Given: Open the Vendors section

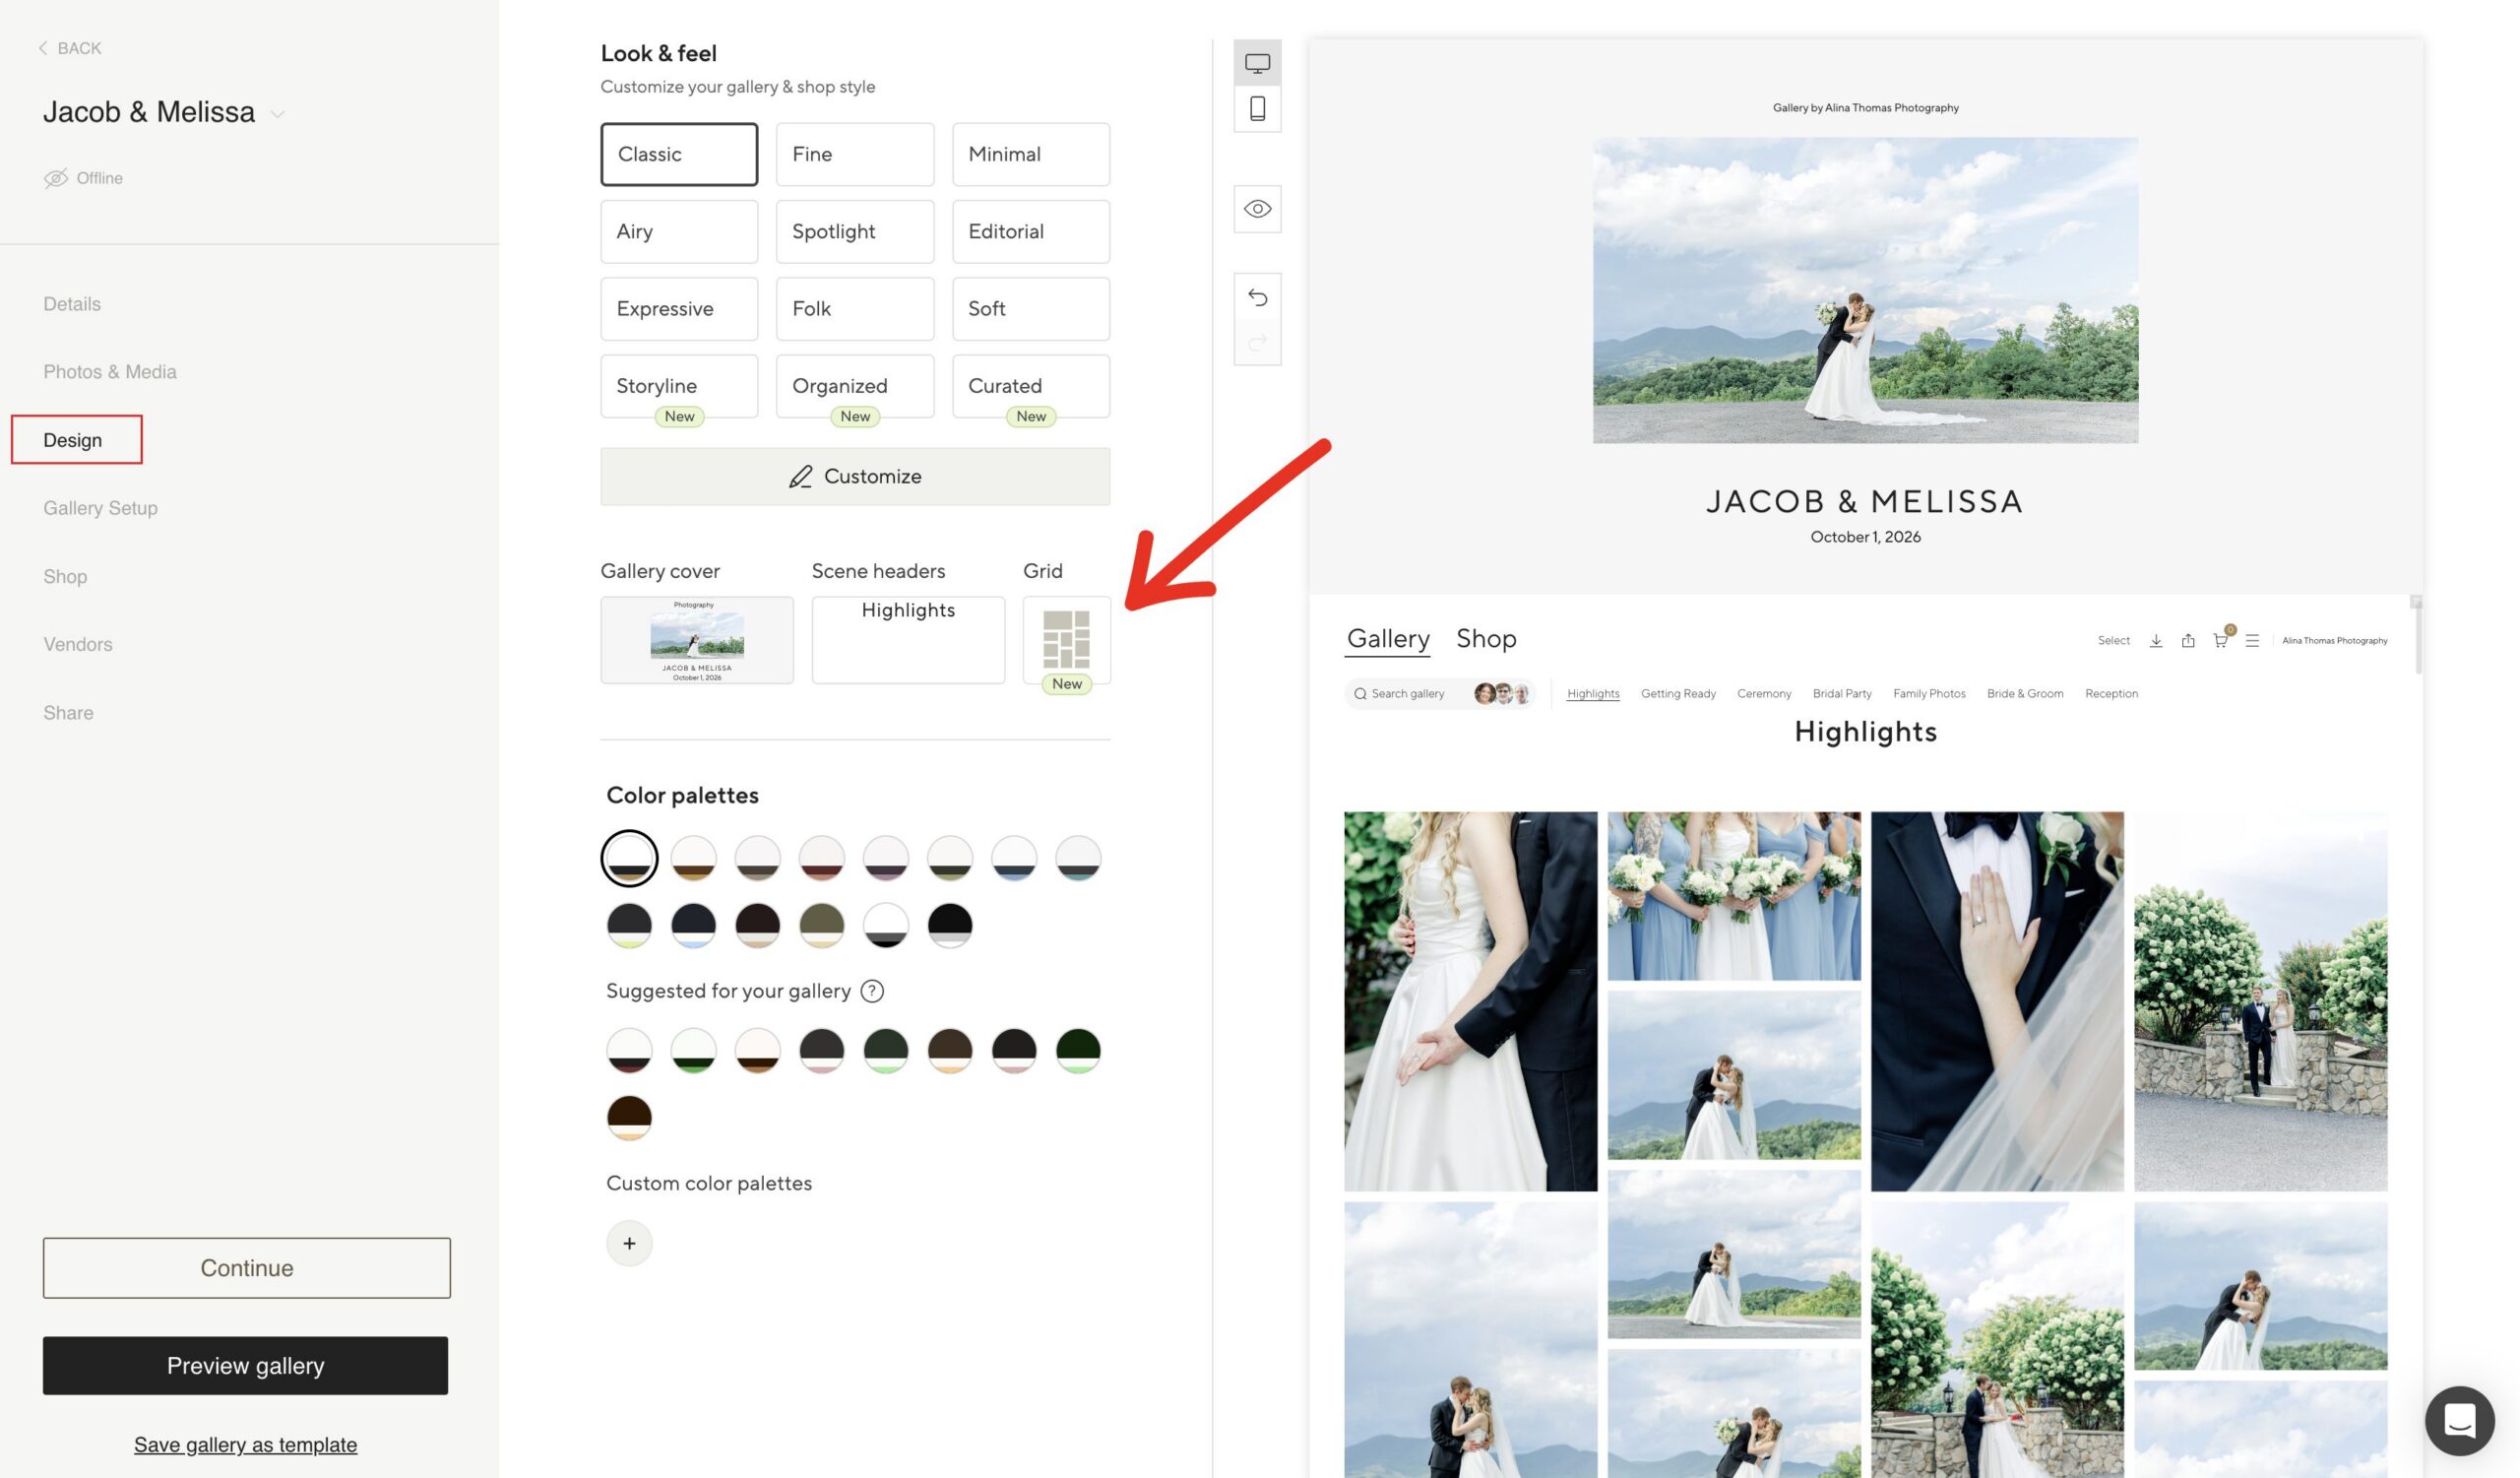Looking at the screenshot, I should [78, 644].
